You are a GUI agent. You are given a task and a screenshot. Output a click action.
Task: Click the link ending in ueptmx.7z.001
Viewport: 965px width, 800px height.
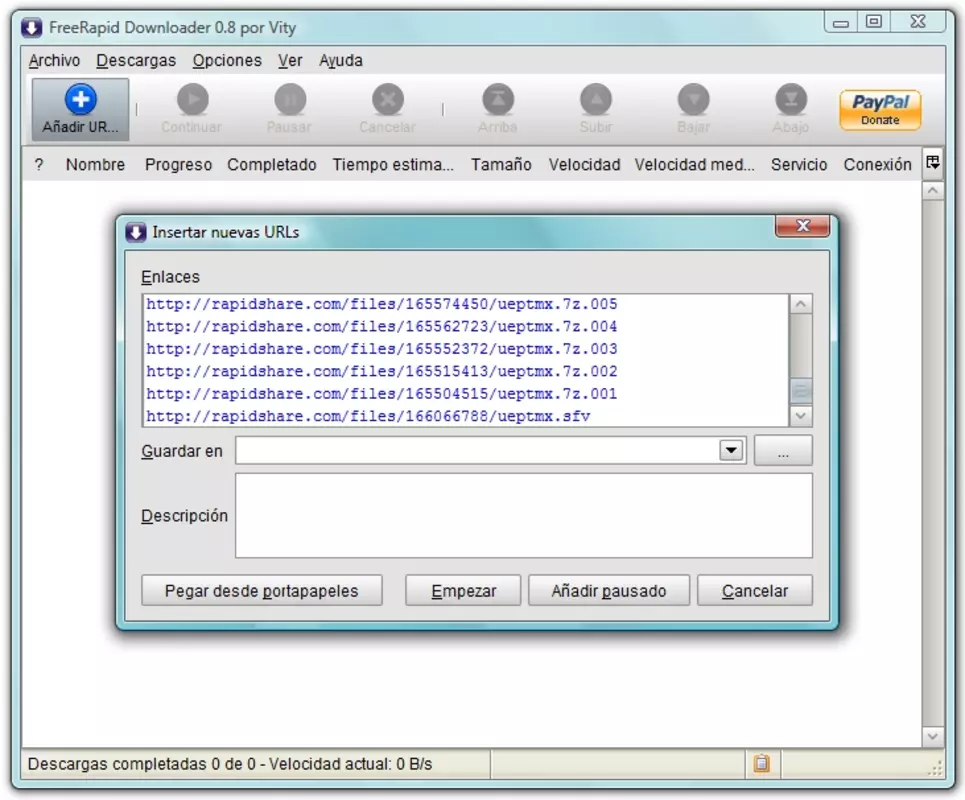[382, 394]
